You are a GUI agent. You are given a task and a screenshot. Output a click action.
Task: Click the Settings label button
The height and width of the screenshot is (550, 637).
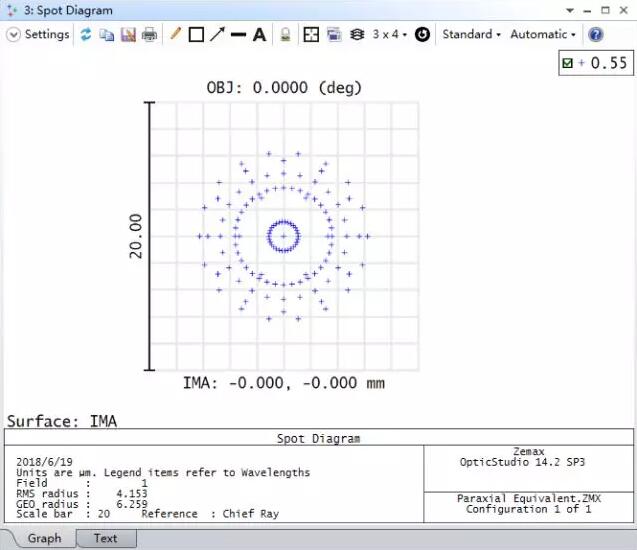click(47, 34)
